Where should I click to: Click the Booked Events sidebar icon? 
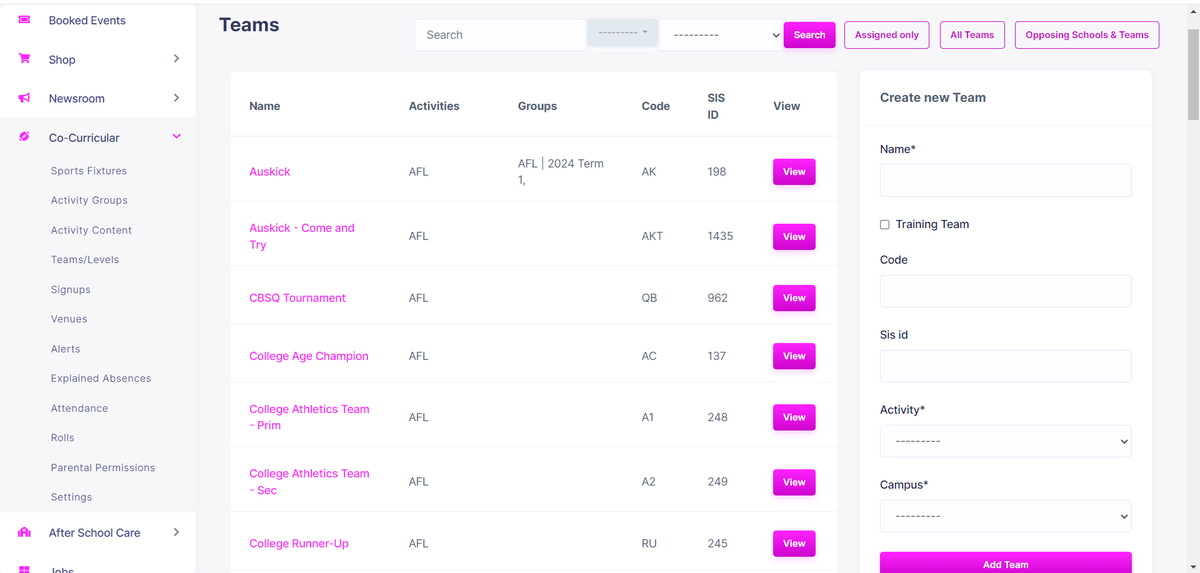[x=24, y=20]
